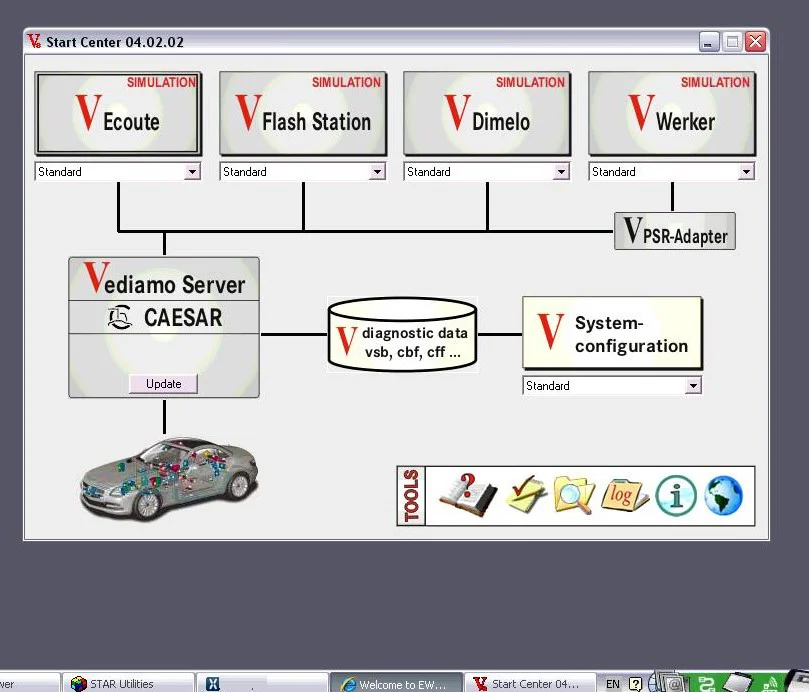Open System-configuration tile
The height and width of the screenshot is (692, 809).
pos(612,333)
